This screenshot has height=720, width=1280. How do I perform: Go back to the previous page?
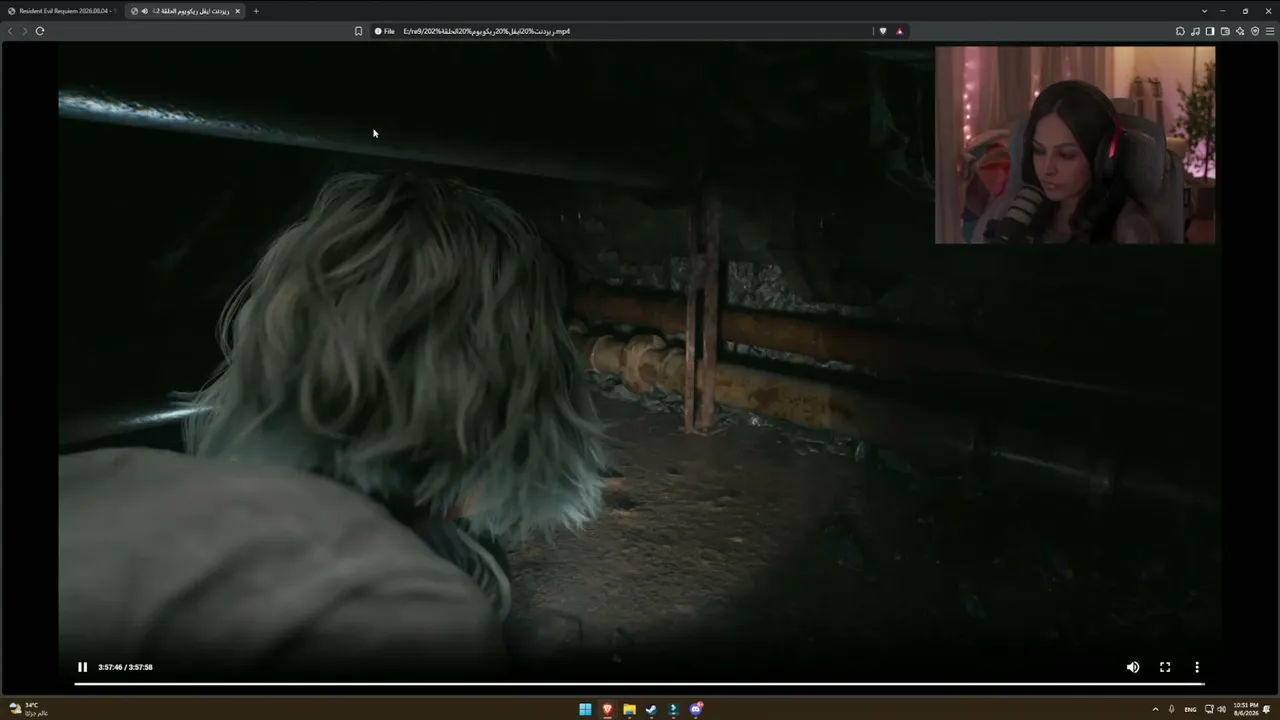click(x=11, y=31)
